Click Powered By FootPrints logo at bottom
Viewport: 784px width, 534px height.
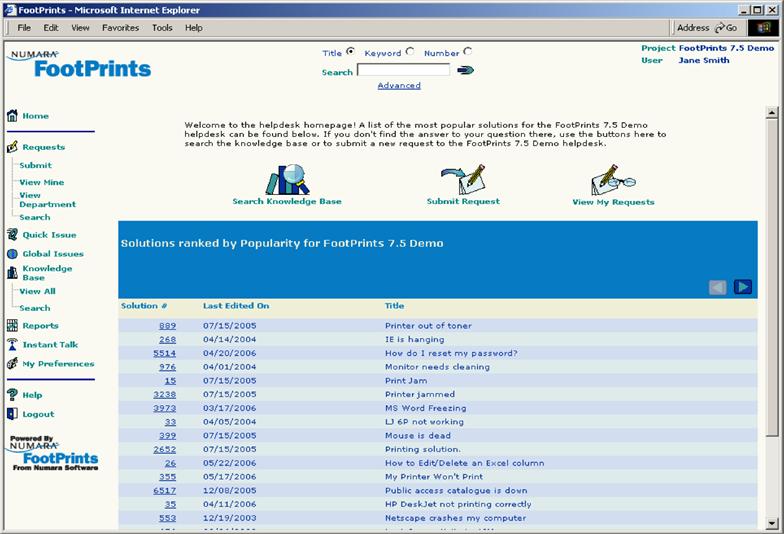coord(54,453)
